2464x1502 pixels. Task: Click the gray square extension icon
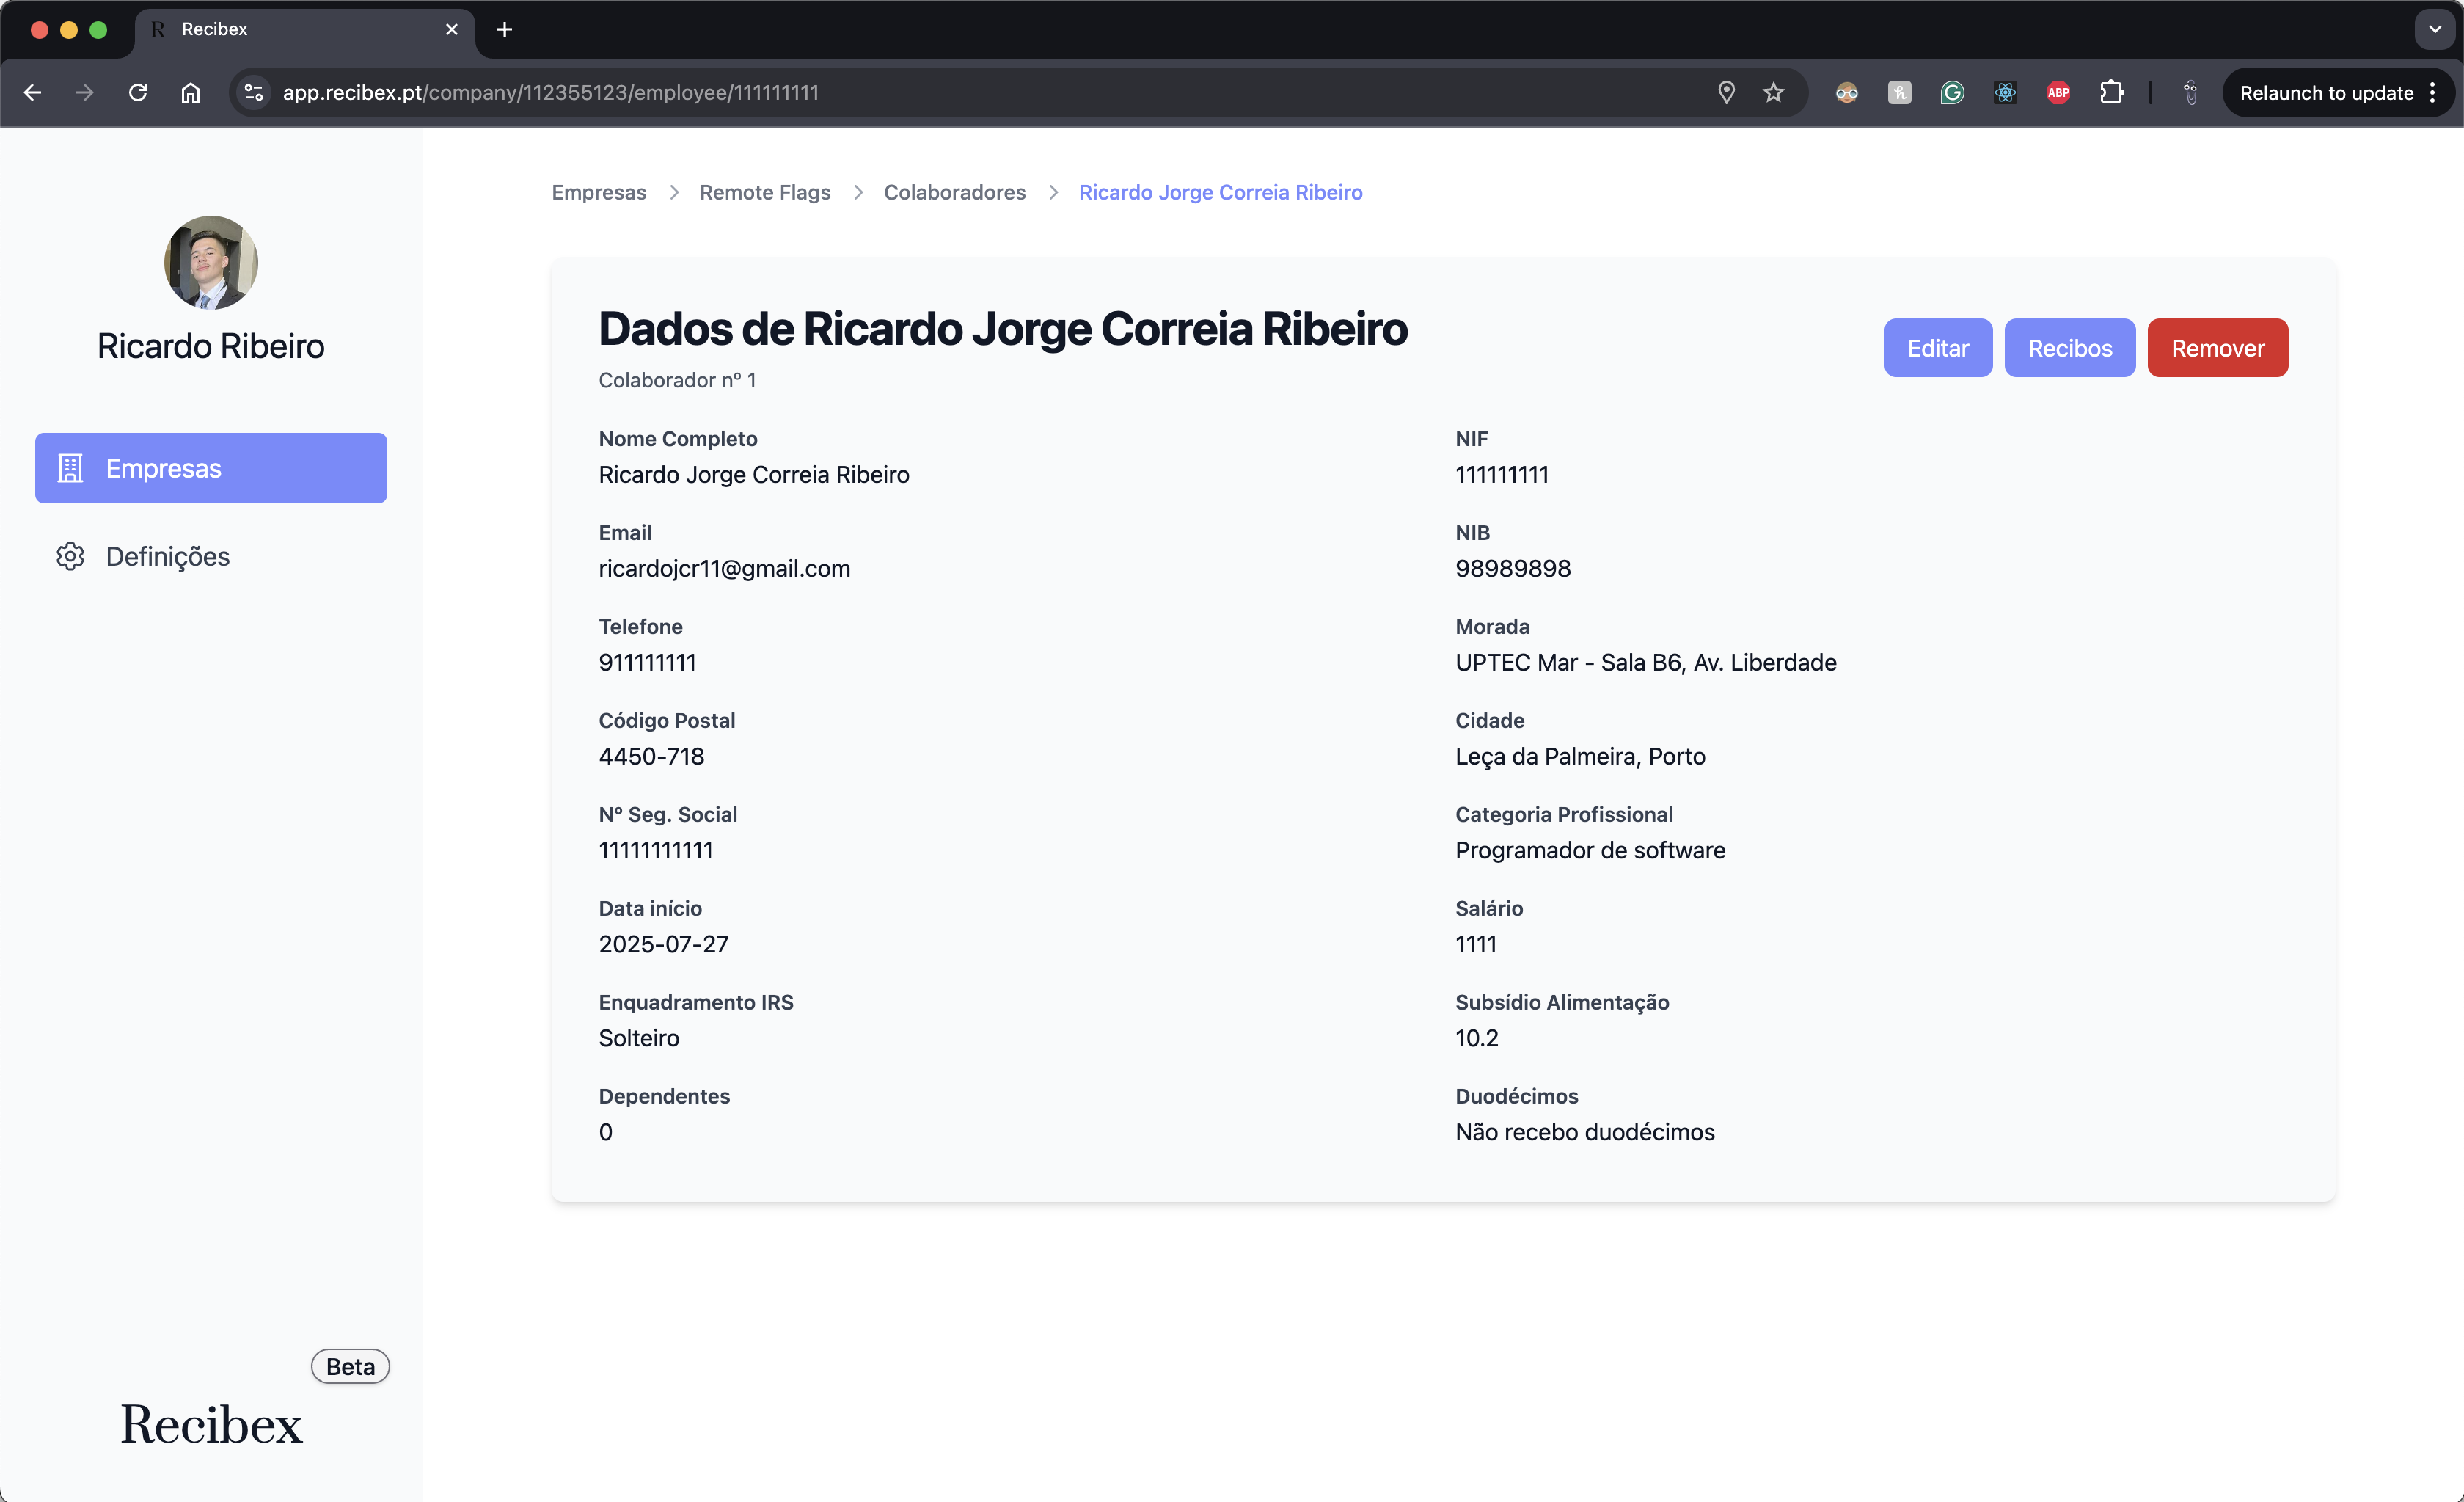[x=1900, y=93]
